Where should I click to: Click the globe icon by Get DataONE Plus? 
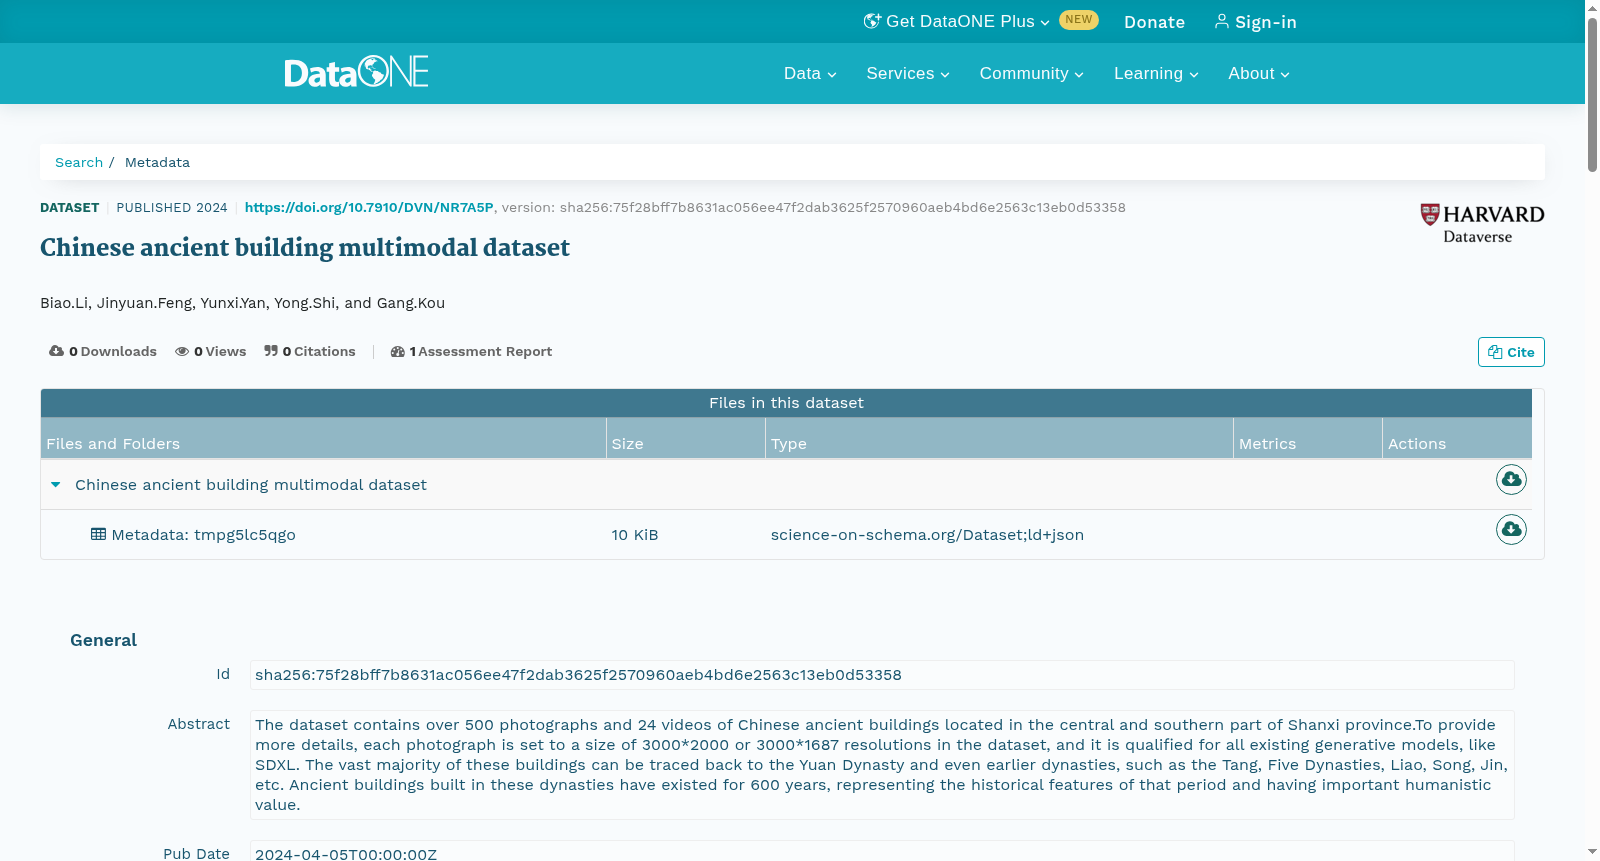[872, 21]
